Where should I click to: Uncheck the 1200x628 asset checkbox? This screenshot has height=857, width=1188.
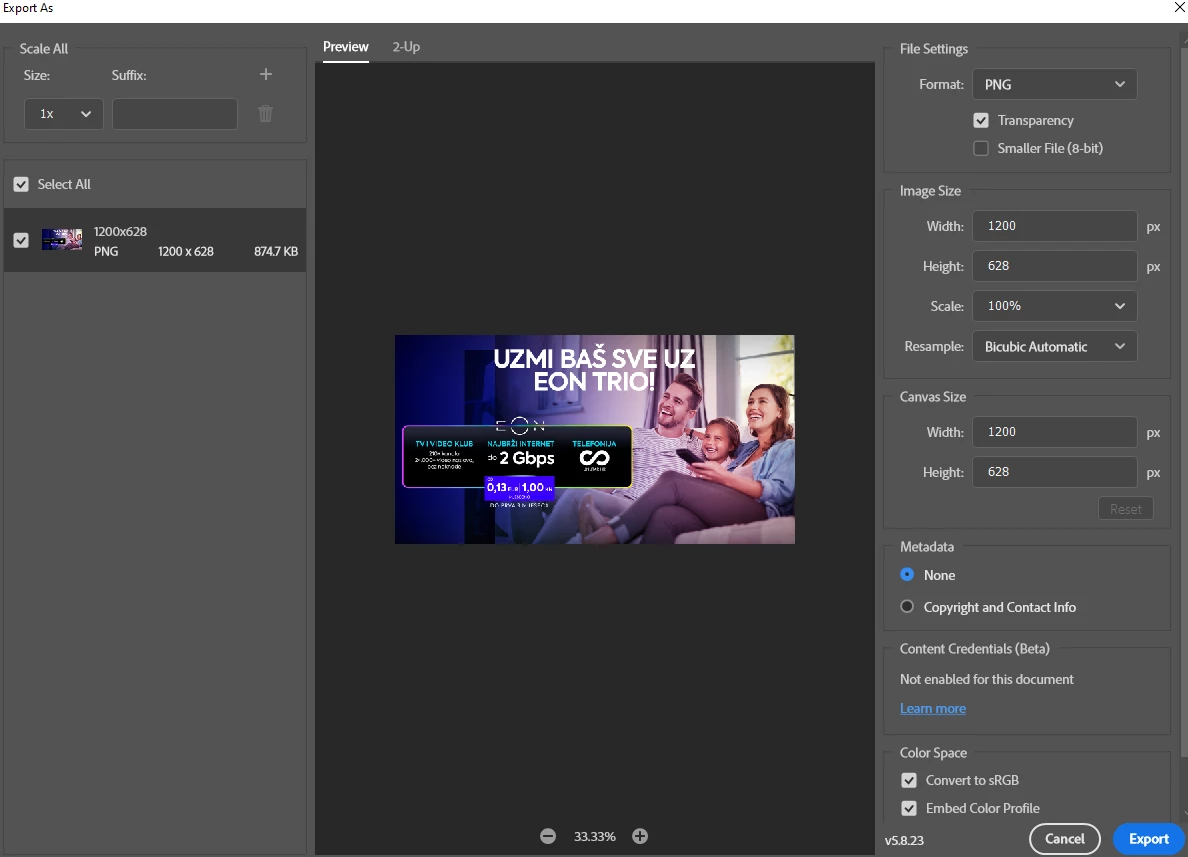(21, 240)
